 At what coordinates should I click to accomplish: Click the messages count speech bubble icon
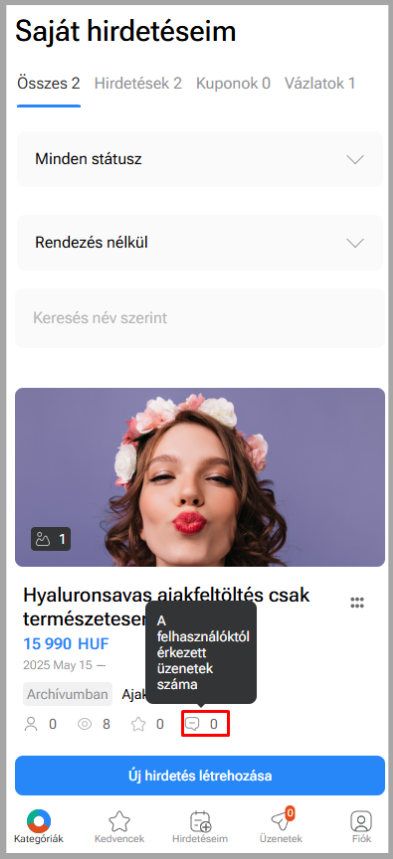(192, 724)
